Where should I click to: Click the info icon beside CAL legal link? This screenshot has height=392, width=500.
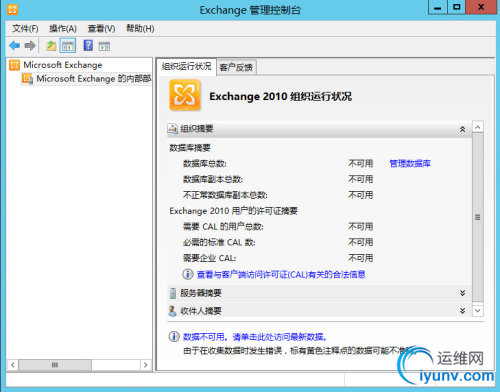click(x=188, y=274)
